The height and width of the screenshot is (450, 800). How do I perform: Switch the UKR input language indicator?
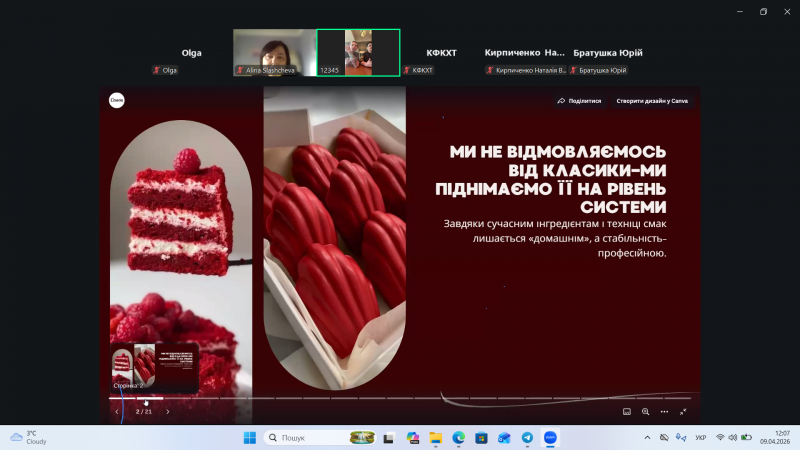tap(700, 438)
